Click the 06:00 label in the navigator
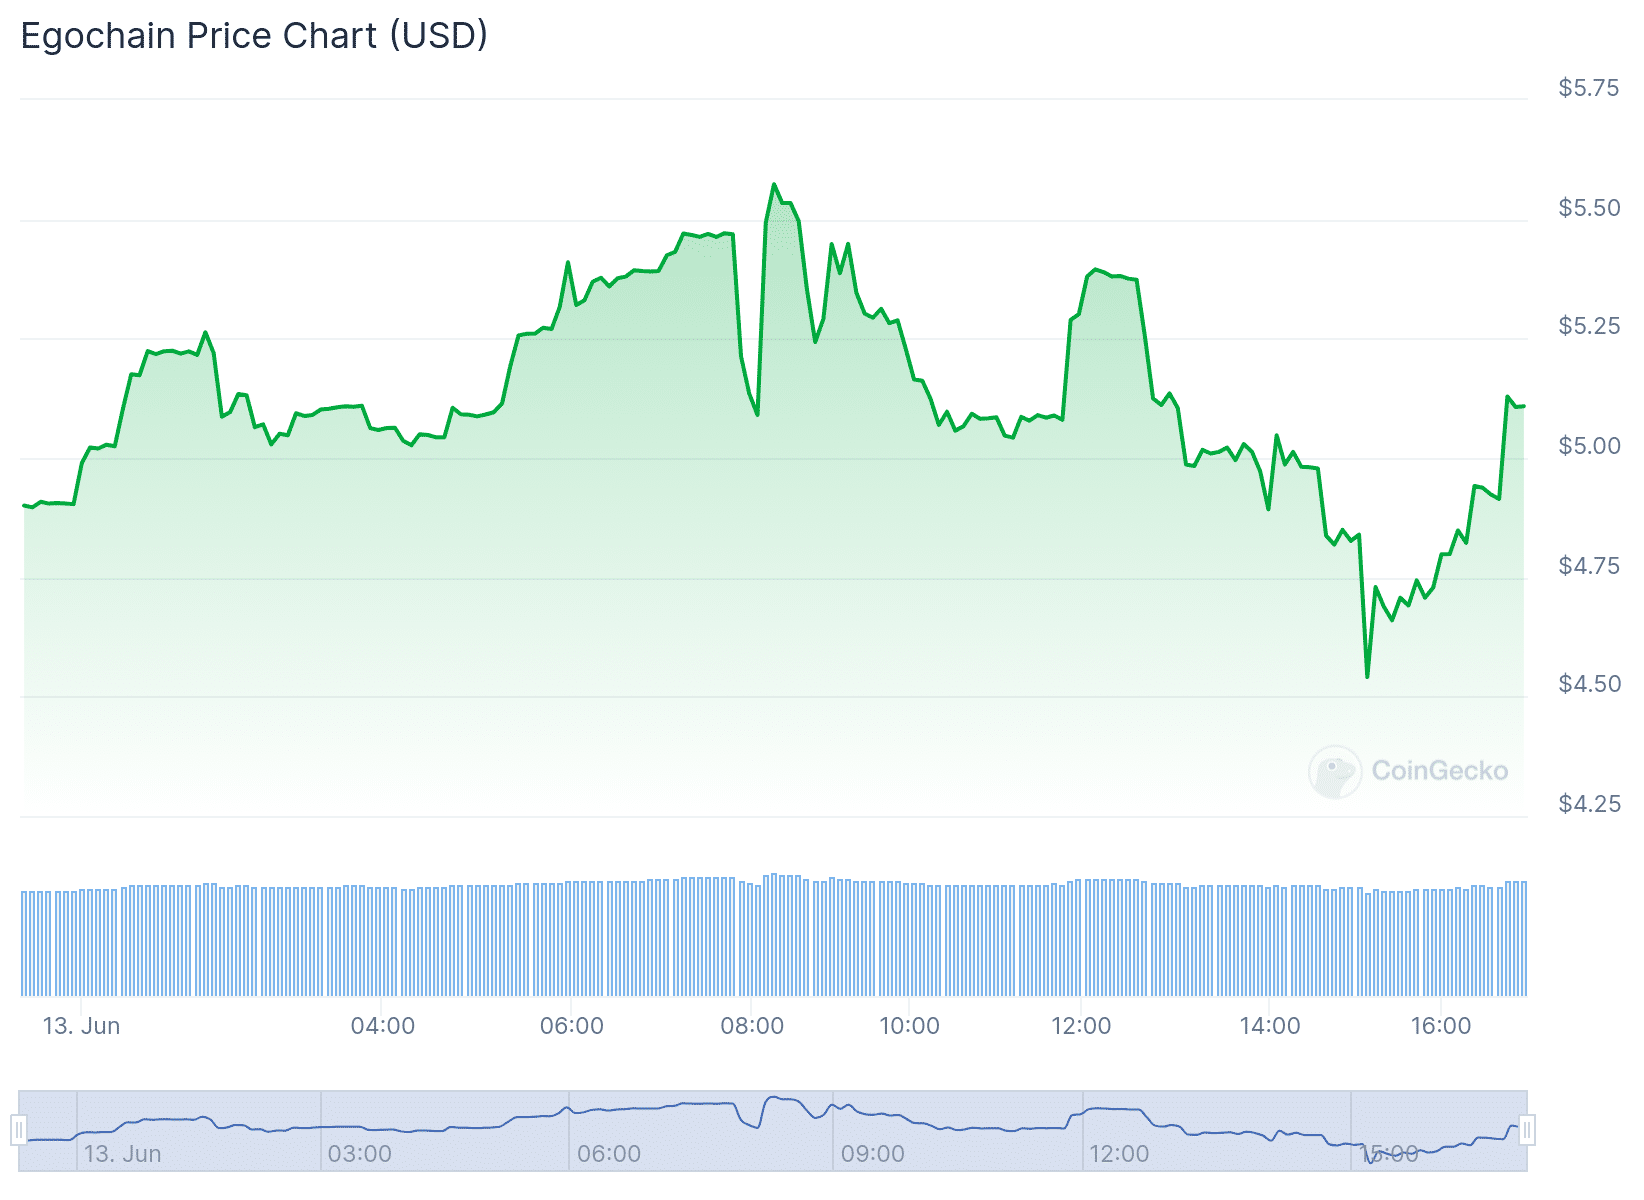Screen dimensions: 1644x1200 [609, 1154]
